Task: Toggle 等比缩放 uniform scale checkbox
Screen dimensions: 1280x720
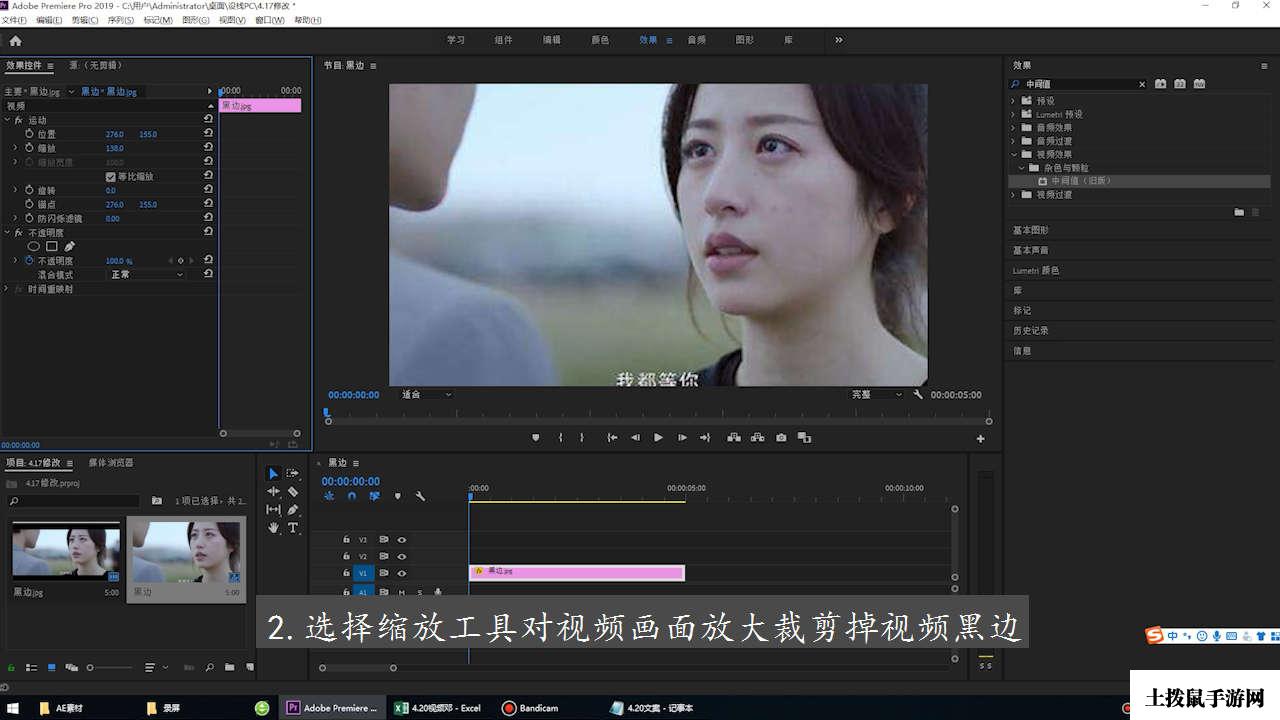Action: coord(111,176)
